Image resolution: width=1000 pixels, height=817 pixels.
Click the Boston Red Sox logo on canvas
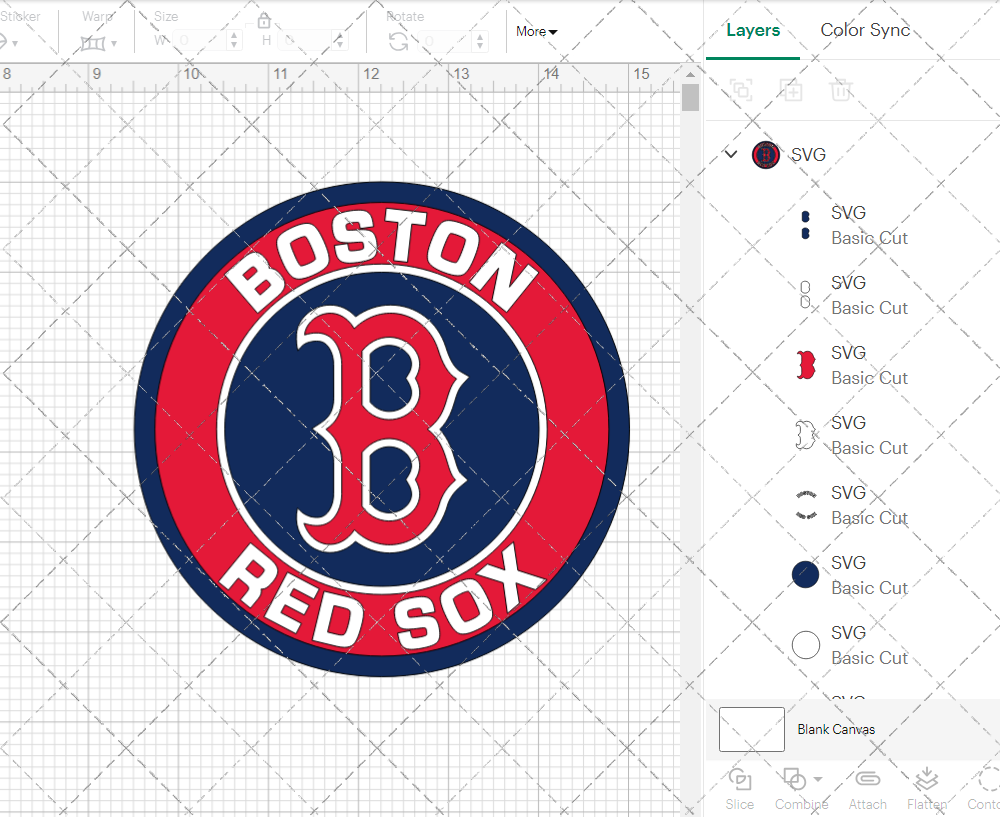(x=382, y=429)
